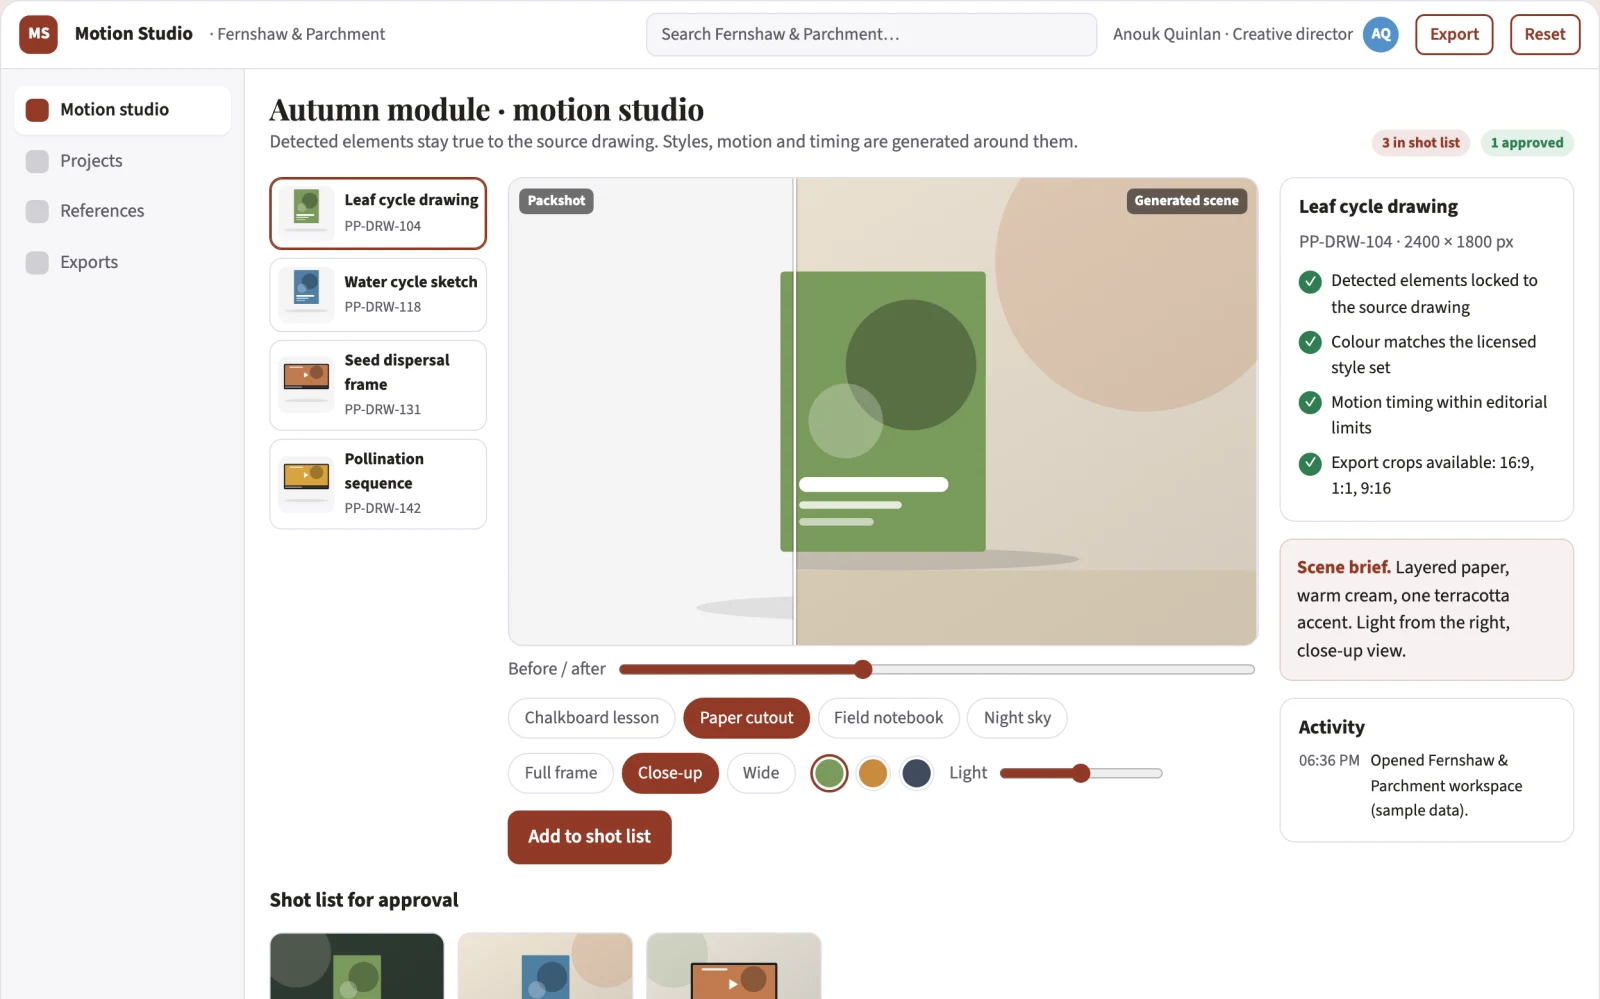Click the 3 in shot list badge
Viewport: 1600px width, 999px height.
pos(1421,143)
